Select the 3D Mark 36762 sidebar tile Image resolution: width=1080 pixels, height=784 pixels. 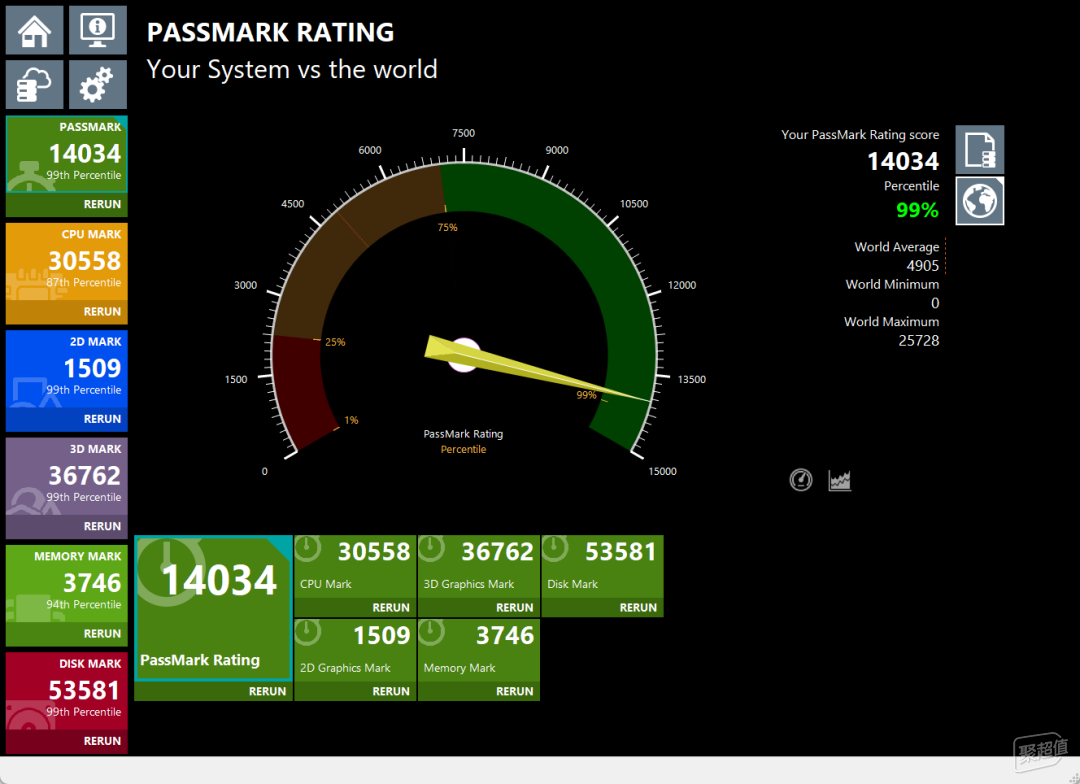tap(67, 477)
